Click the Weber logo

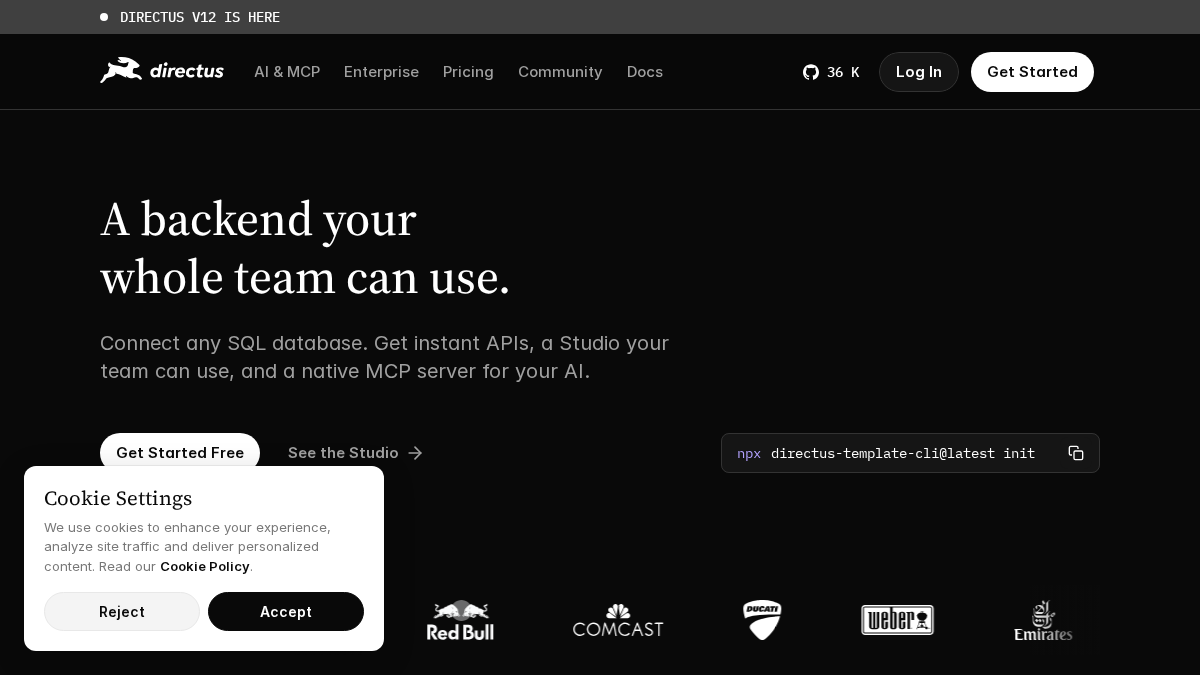point(898,620)
